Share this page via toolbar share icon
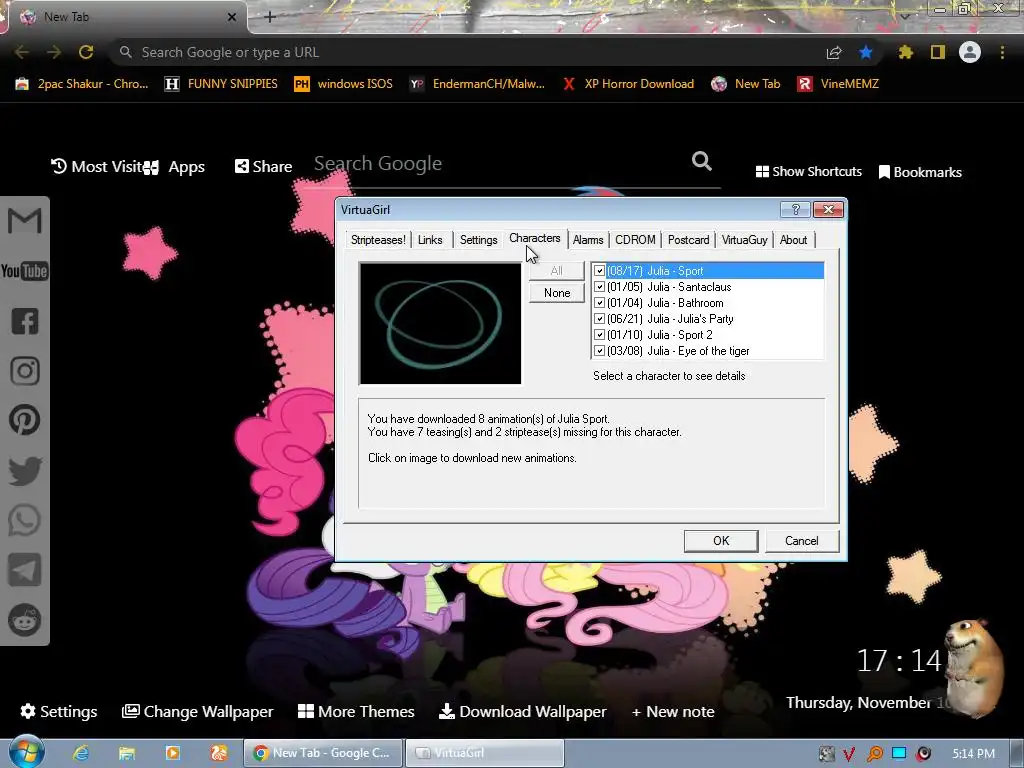Image resolution: width=1024 pixels, height=768 pixels. point(834,52)
